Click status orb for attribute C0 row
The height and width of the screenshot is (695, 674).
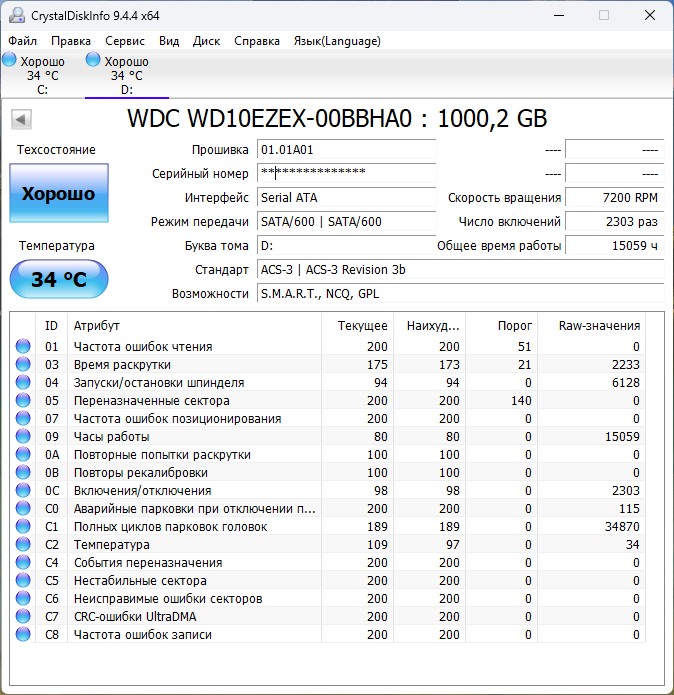[23, 508]
